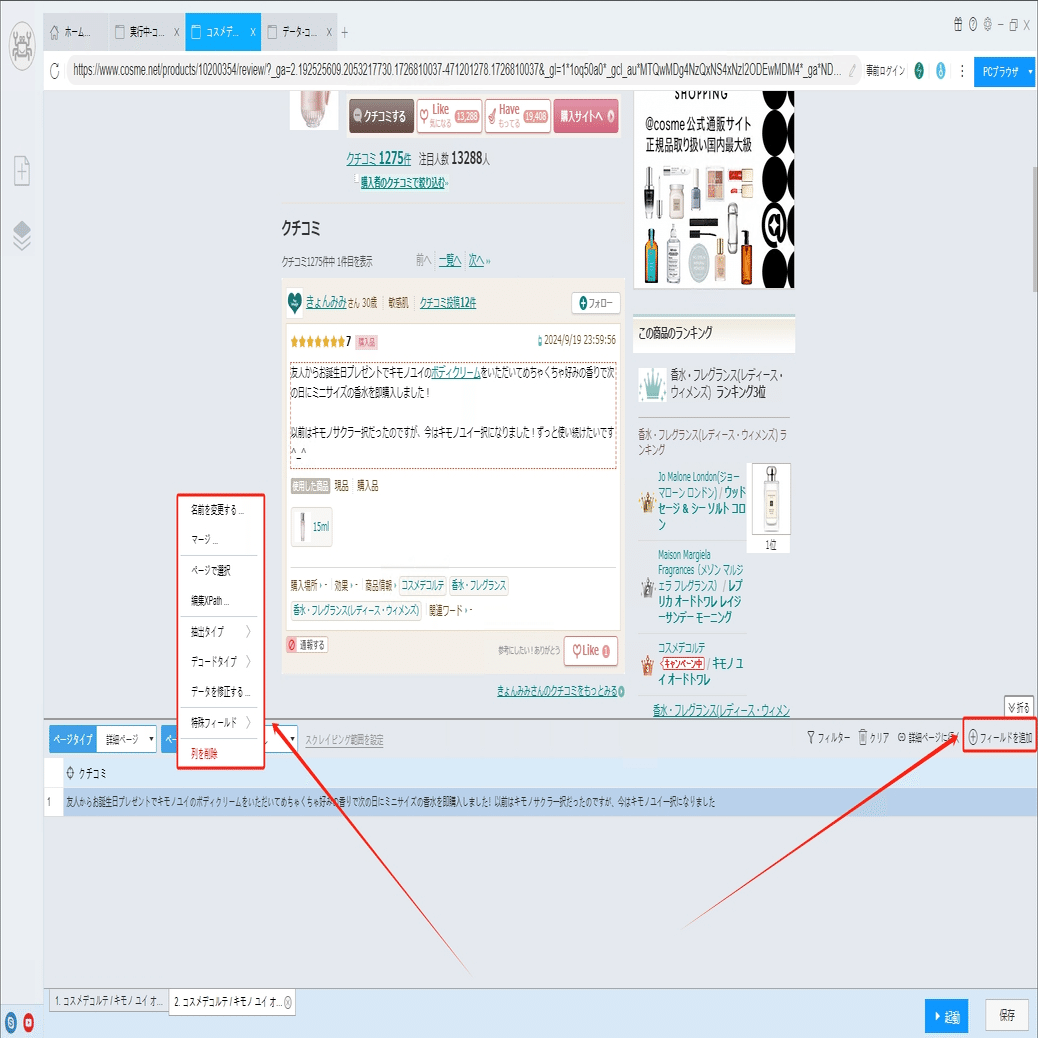Click the Jo Malone perfume bottle thumbnail
Image resolution: width=1038 pixels, height=1038 pixels.
coord(771,498)
